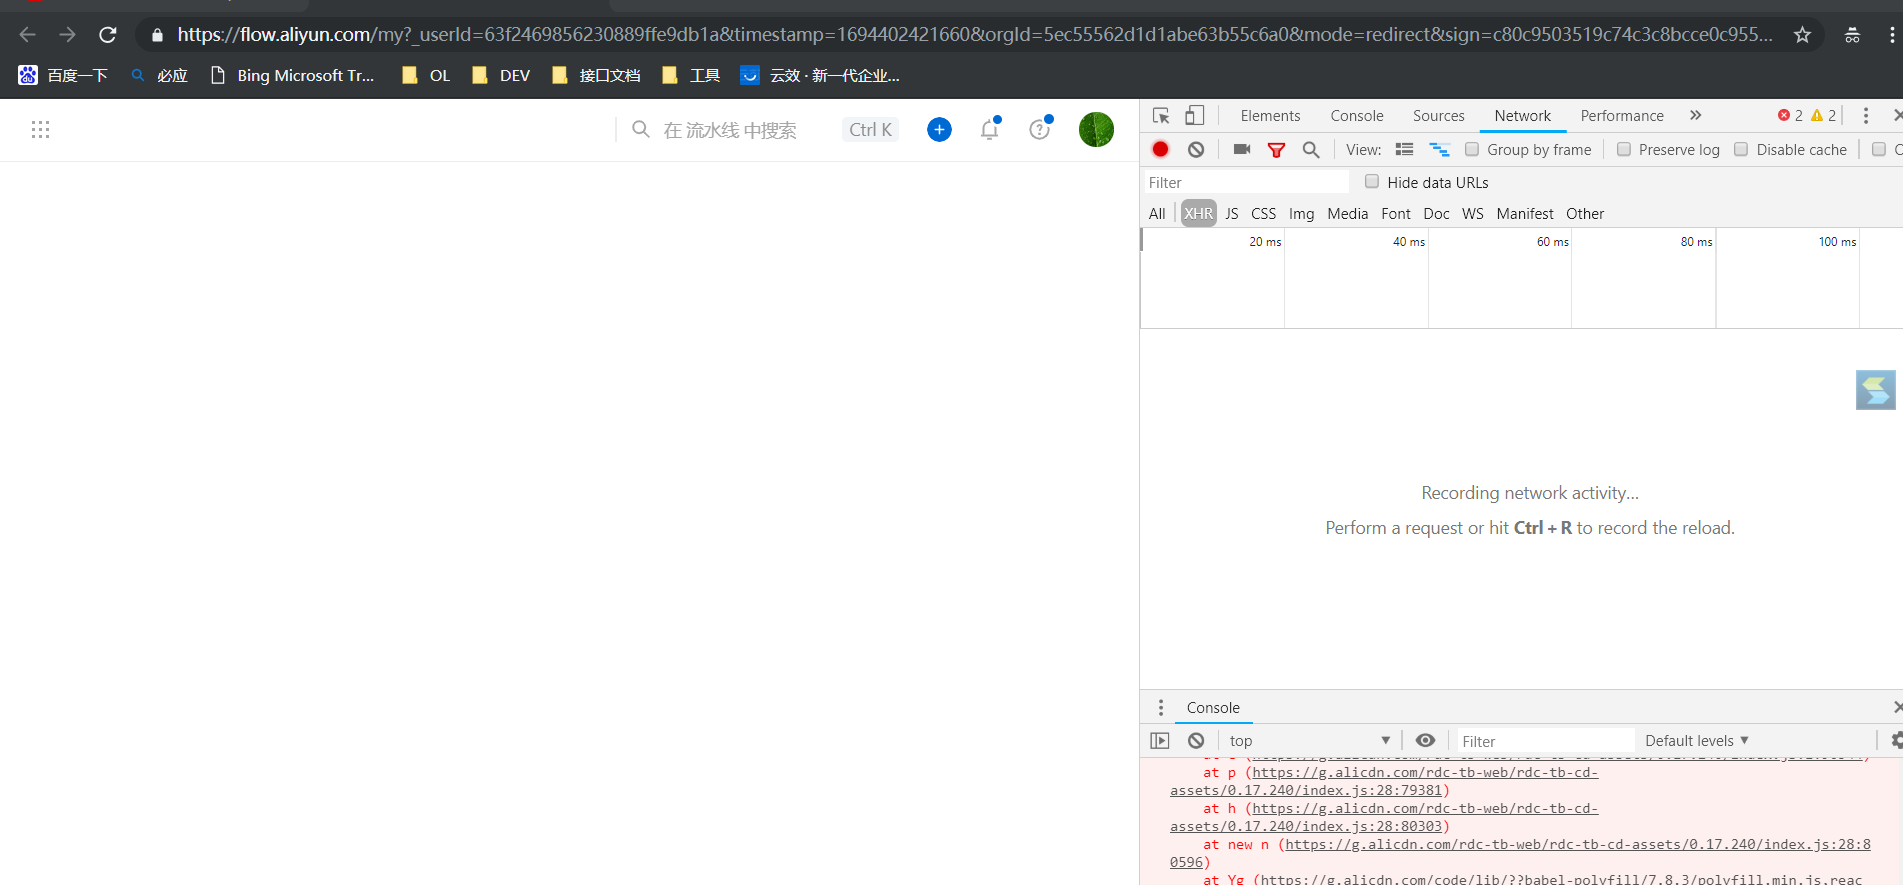Filter requests by Doc
This screenshot has height=885, width=1903.
pos(1436,214)
